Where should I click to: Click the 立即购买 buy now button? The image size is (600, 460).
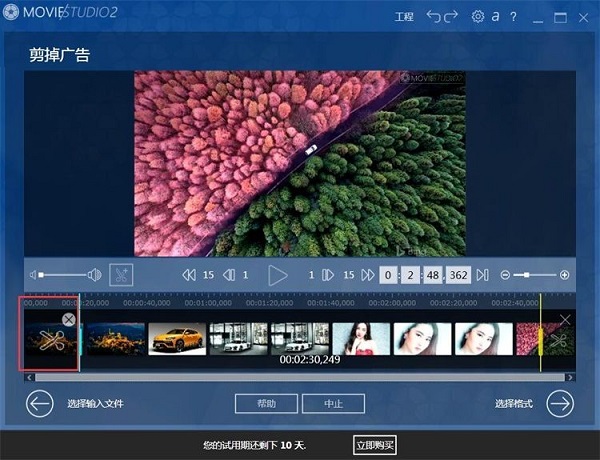(x=375, y=445)
